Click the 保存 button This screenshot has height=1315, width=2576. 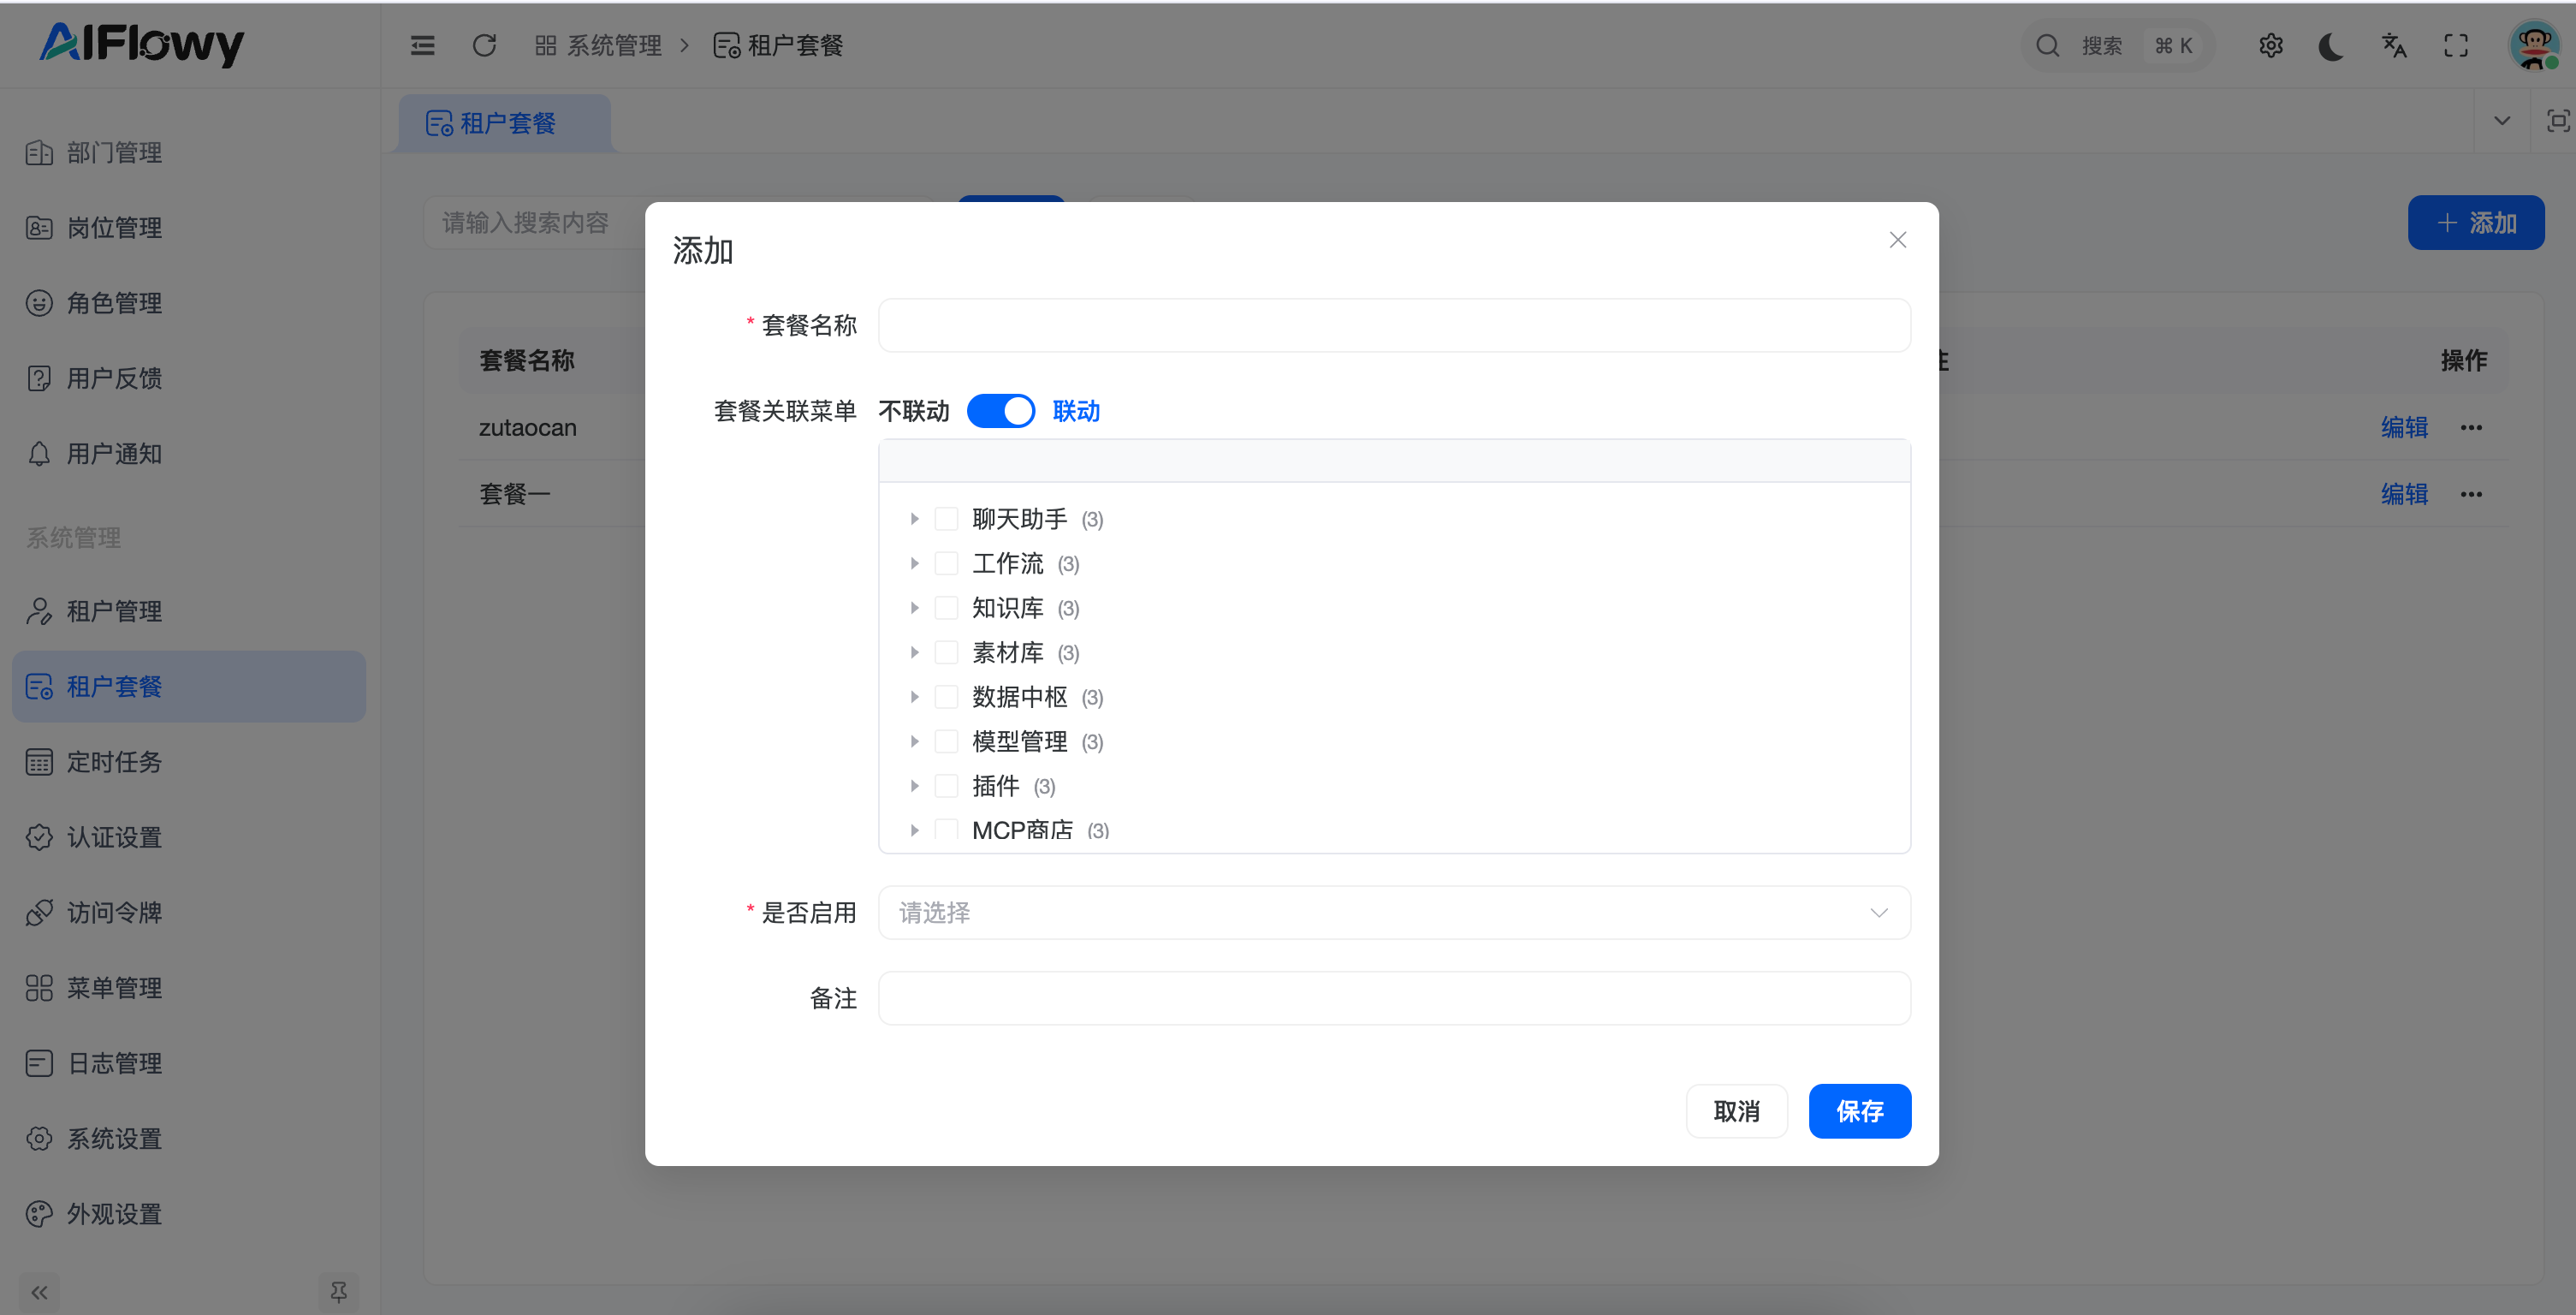(x=1859, y=1111)
